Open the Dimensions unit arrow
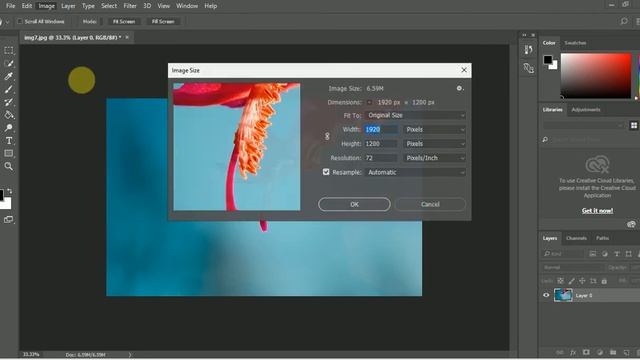 point(369,102)
